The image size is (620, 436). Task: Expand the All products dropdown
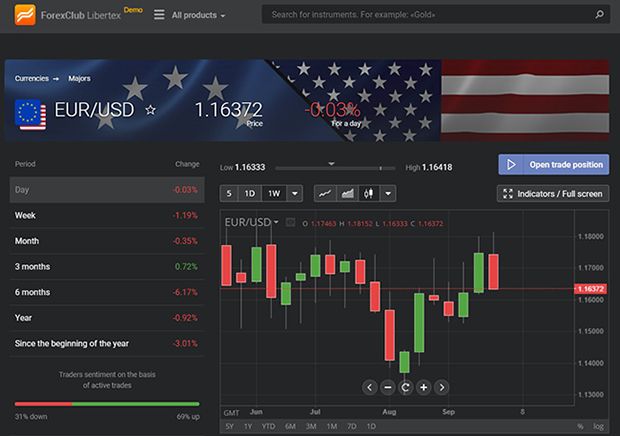[198, 16]
